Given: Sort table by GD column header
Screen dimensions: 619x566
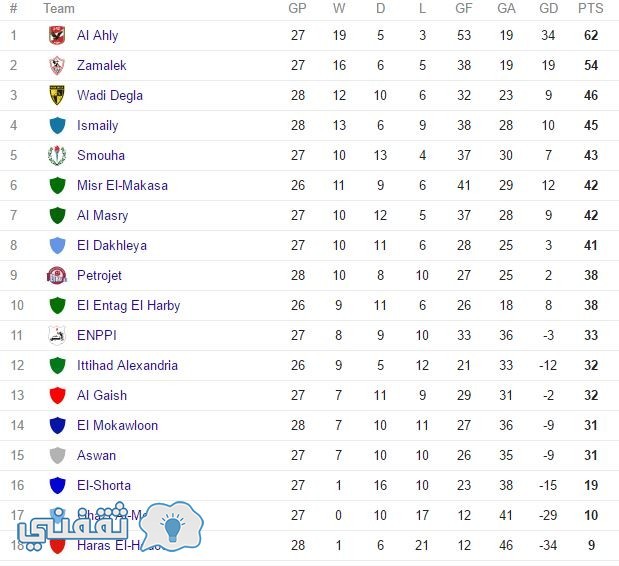Looking at the screenshot, I should (x=548, y=8).
